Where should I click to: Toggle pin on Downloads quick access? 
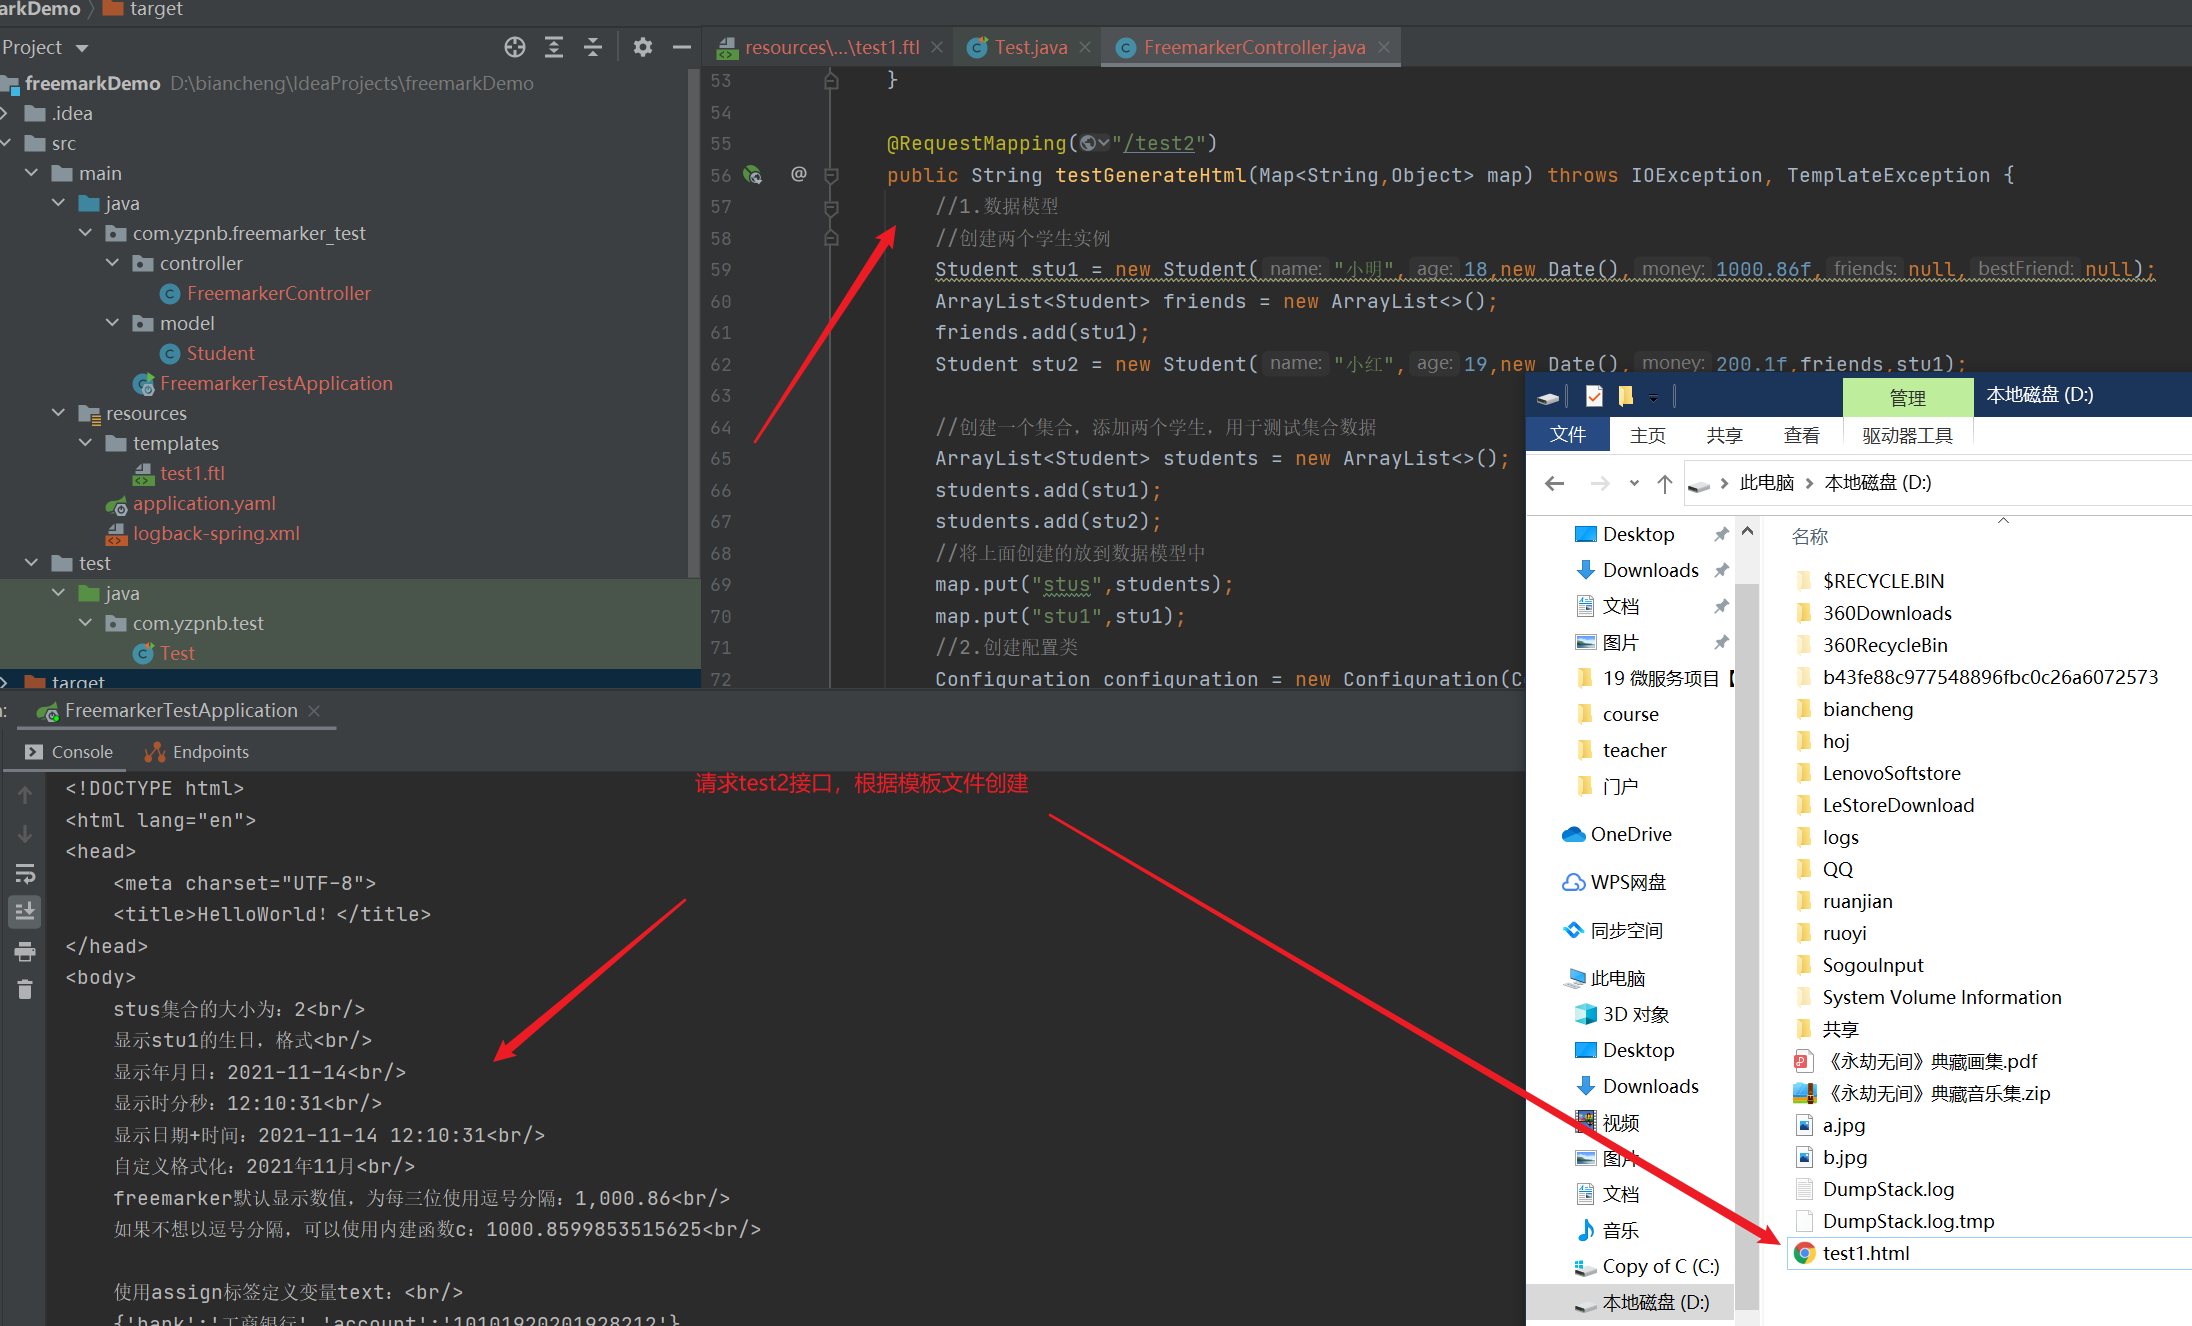click(1721, 570)
